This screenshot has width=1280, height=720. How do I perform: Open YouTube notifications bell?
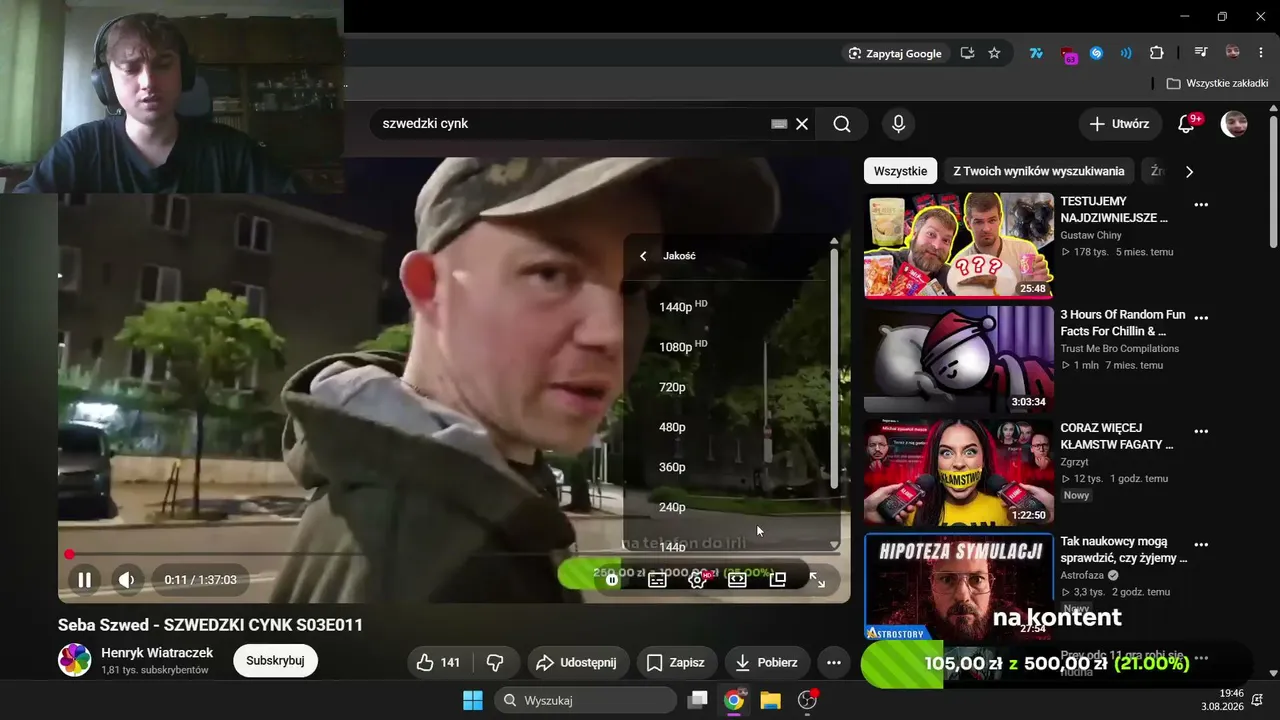point(1187,124)
